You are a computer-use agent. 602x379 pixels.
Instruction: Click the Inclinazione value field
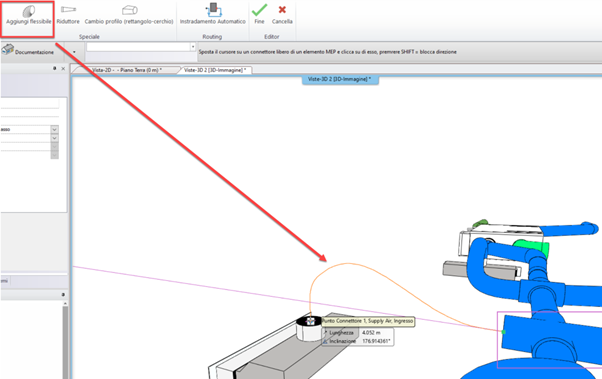tap(376, 341)
